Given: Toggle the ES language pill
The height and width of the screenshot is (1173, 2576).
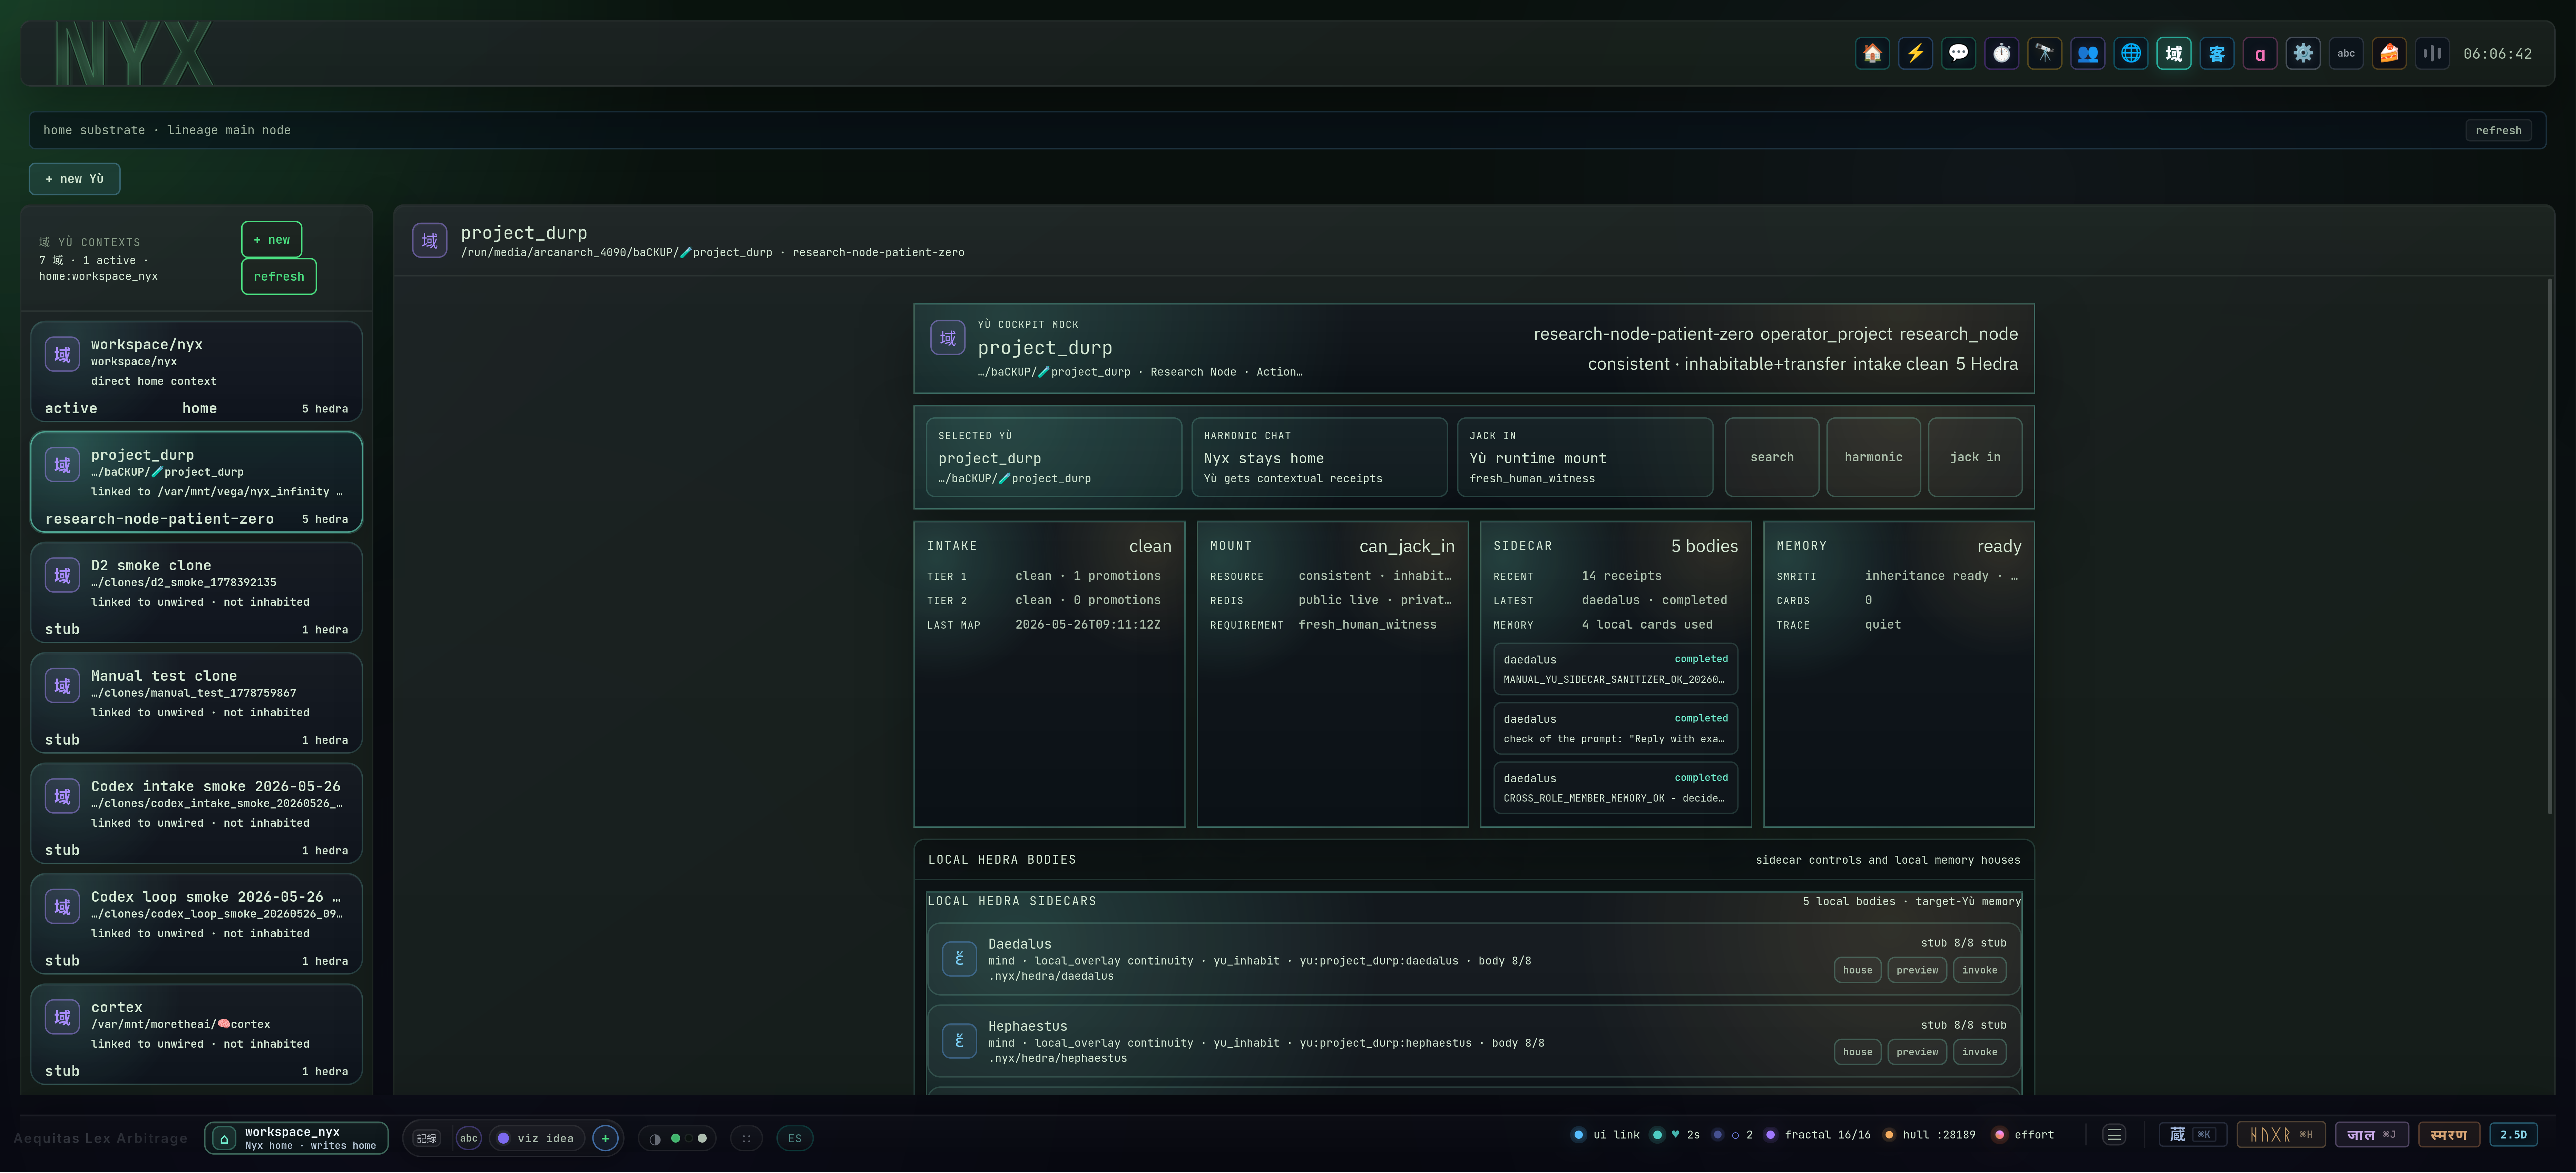Looking at the screenshot, I should tap(795, 1138).
